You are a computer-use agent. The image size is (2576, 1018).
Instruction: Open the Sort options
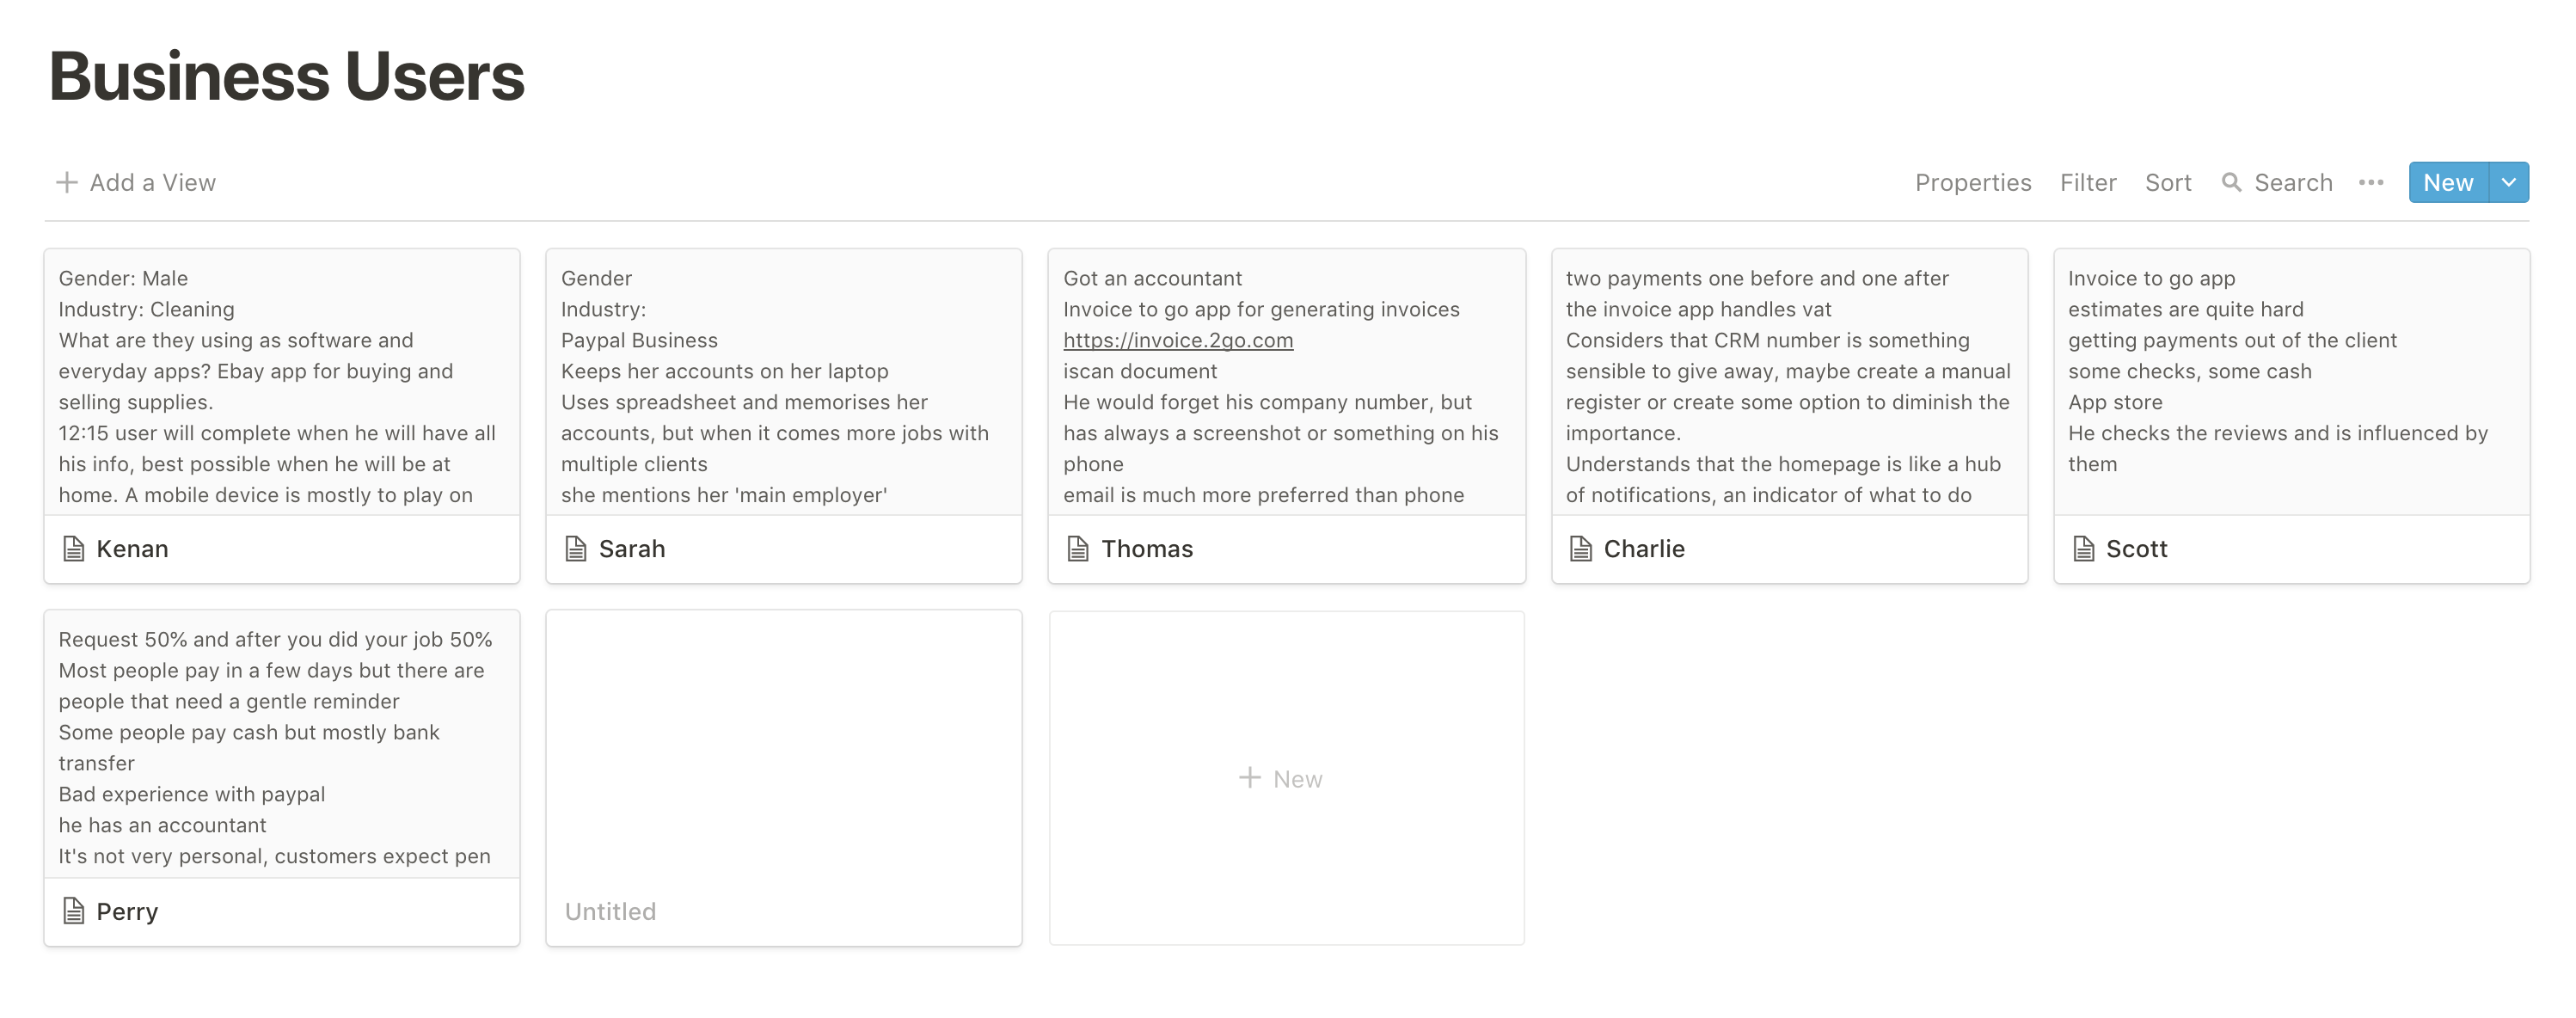[x=2168, y=183]
